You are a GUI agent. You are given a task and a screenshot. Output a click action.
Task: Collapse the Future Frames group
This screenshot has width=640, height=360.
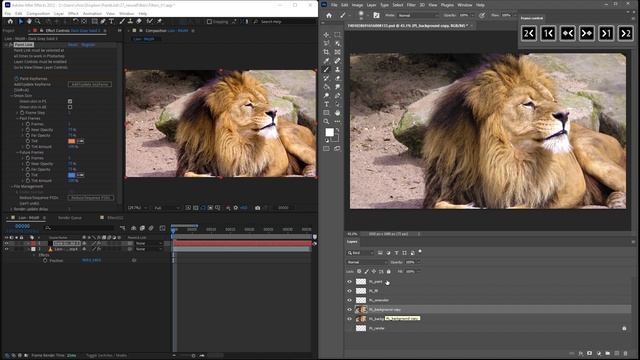point(17,153)
